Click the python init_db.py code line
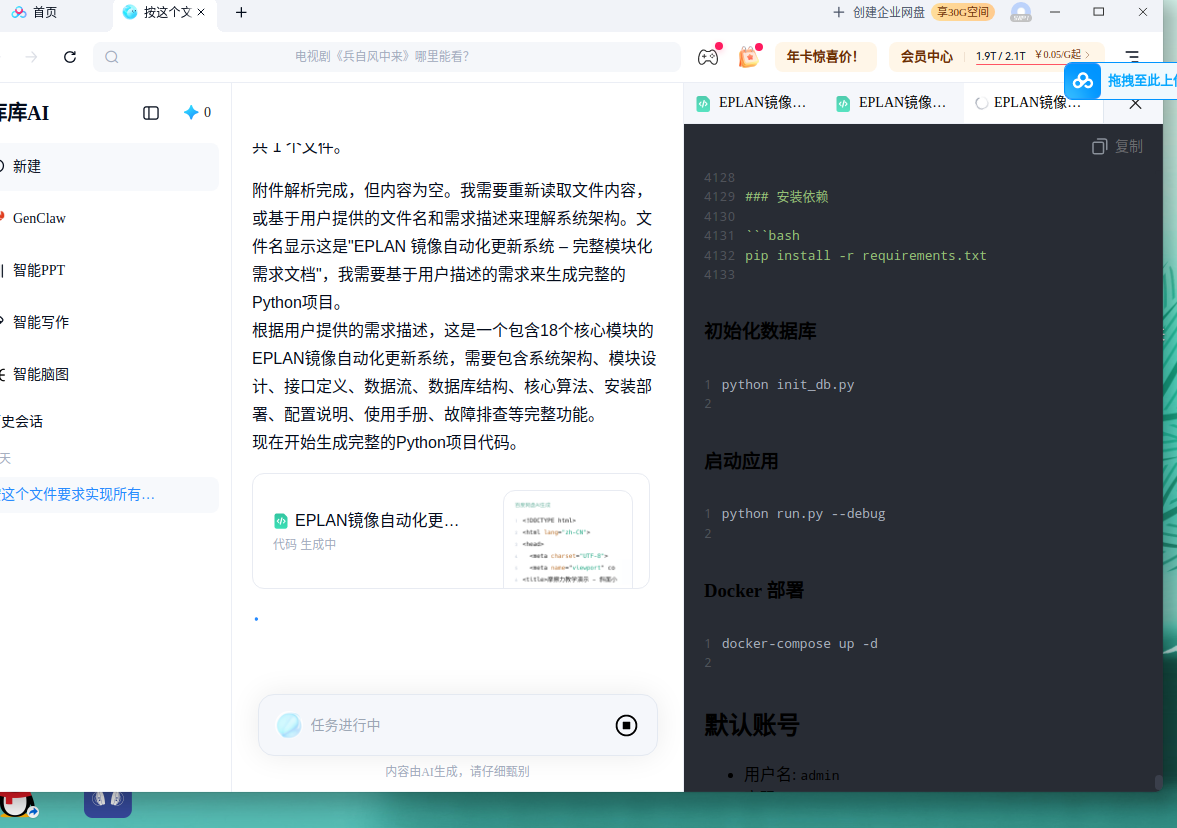 787,384
